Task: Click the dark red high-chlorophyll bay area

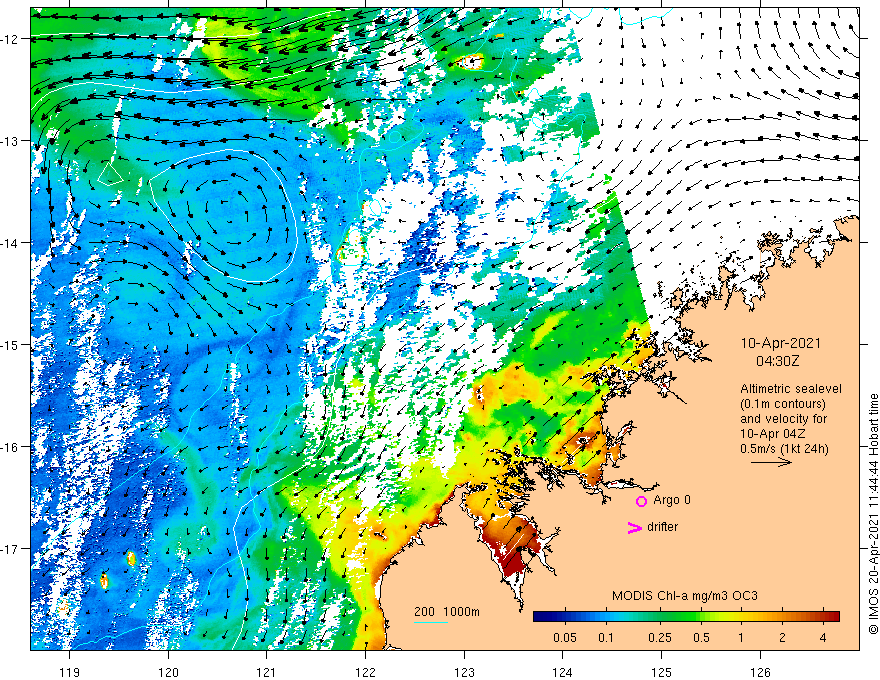Action: [512, 547]
